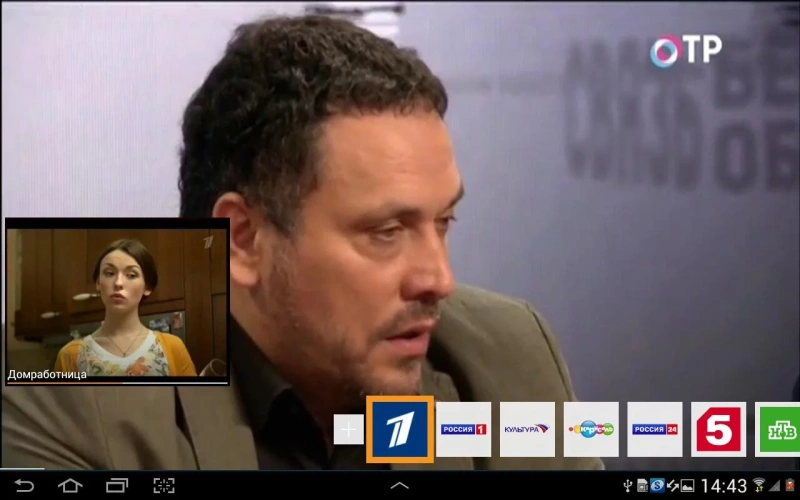Tap the ОТР logo on the video

(686, 49)
